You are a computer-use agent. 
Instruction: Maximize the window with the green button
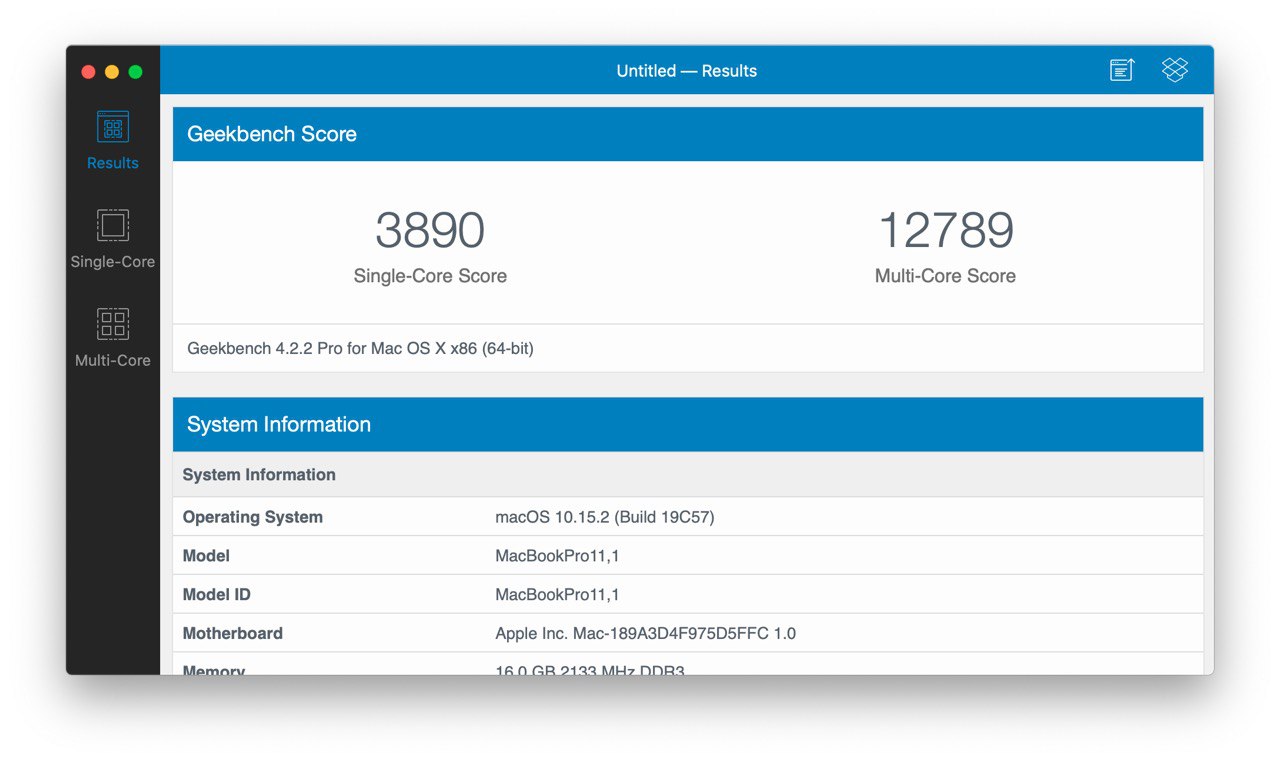click(136, 72)
